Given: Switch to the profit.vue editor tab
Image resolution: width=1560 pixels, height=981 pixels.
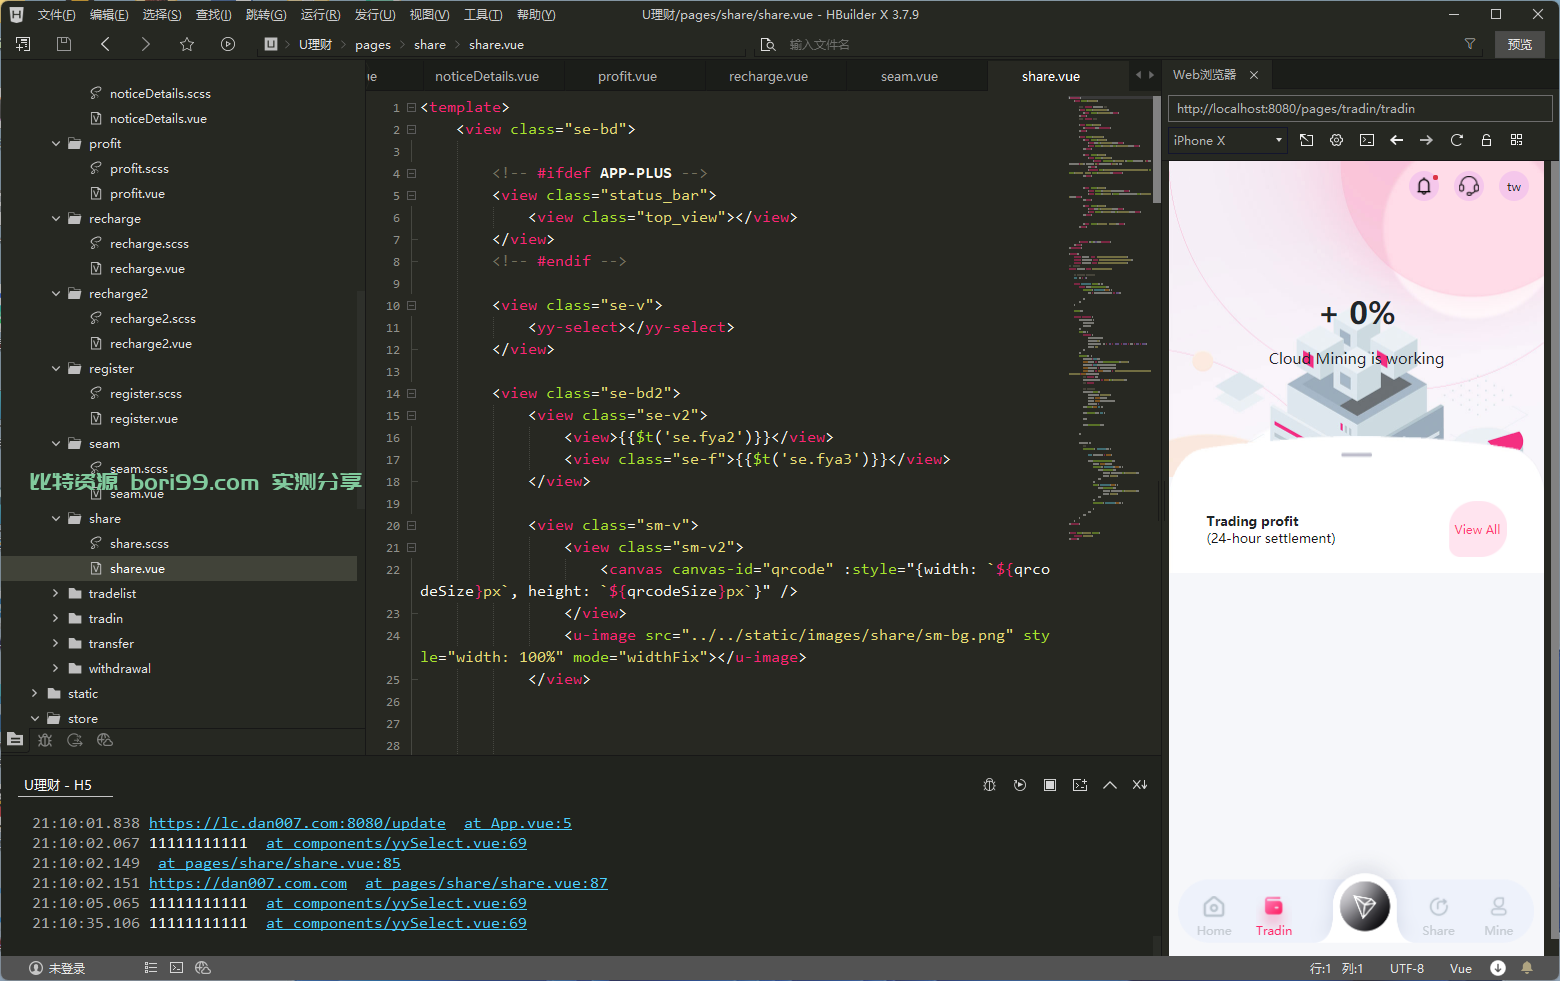Looking at the screenshot, I should coord(627,76).
